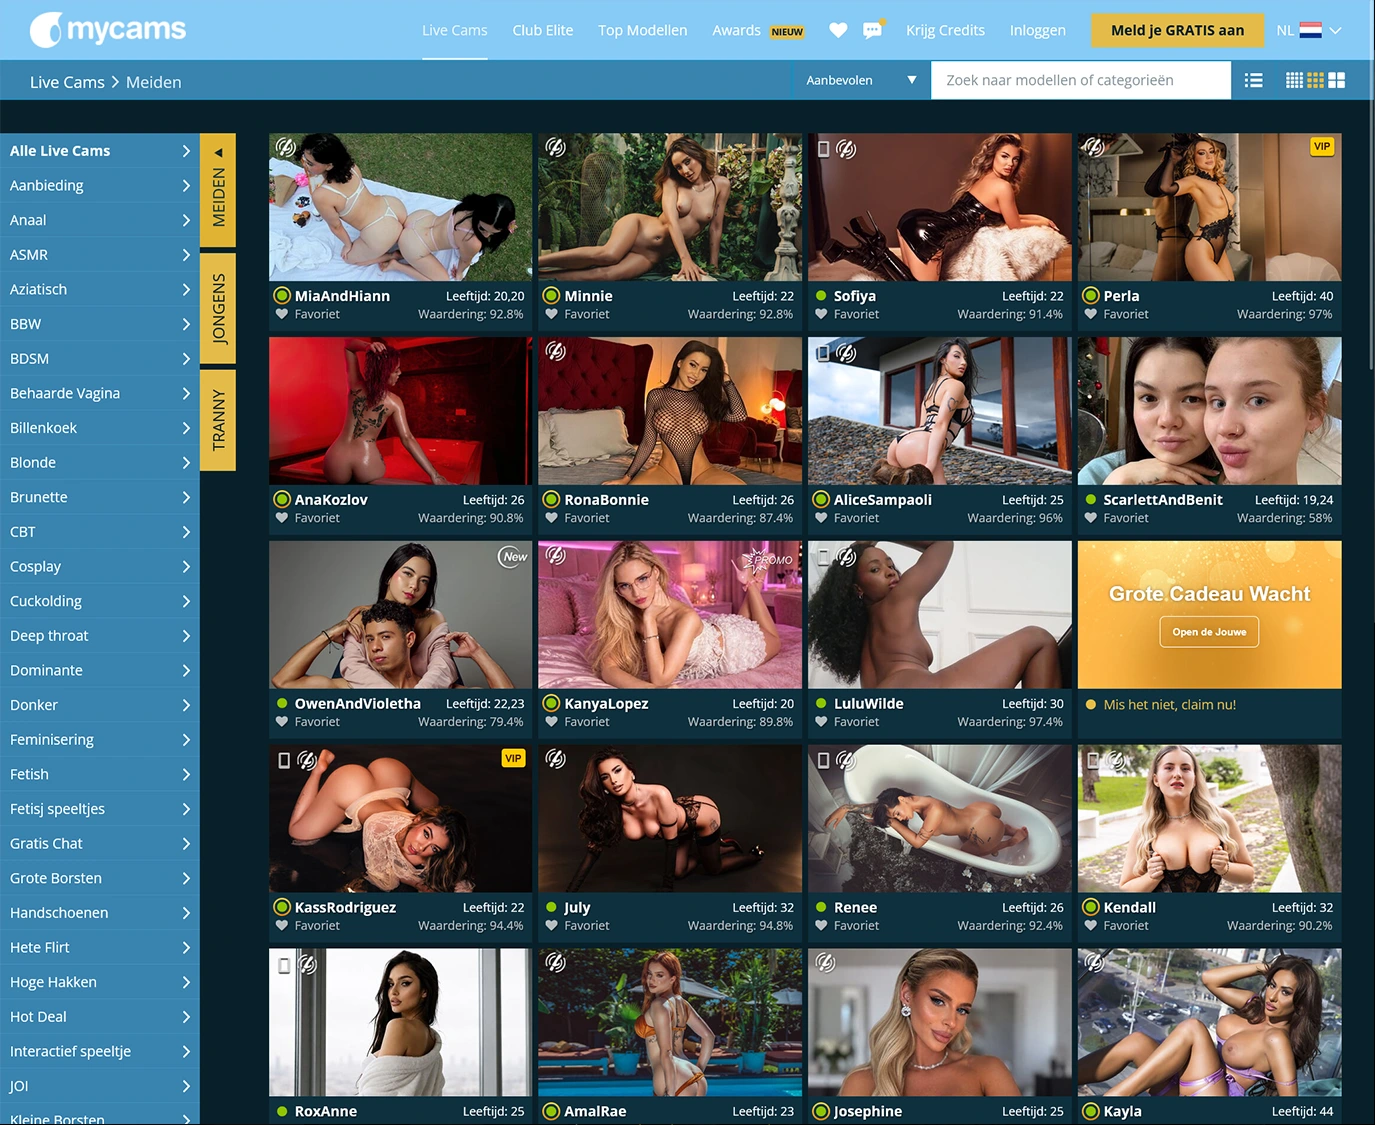Image resolution: width=1375 pixels, height=1125 pixels.
Task: Click the New badge on OwenAndVioletha card
Action: tap(514, 557)
